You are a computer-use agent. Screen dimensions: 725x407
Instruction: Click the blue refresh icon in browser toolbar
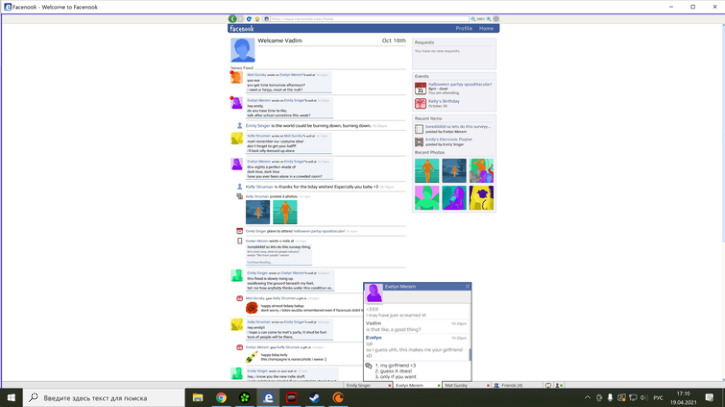pyautogui.click(x=249, y=19)
